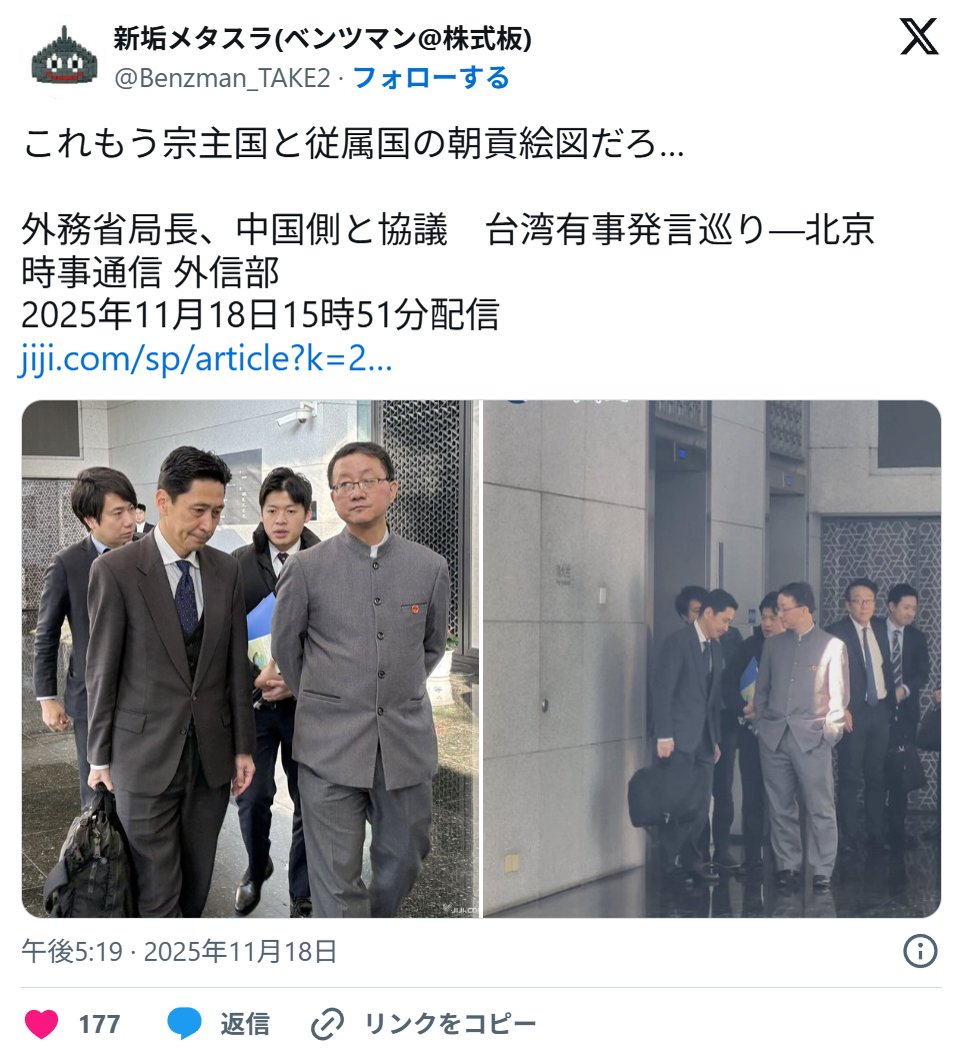Screen dimensions: 962x1052
Task: Open the jiji.com article link
Action: click(205, 359)
